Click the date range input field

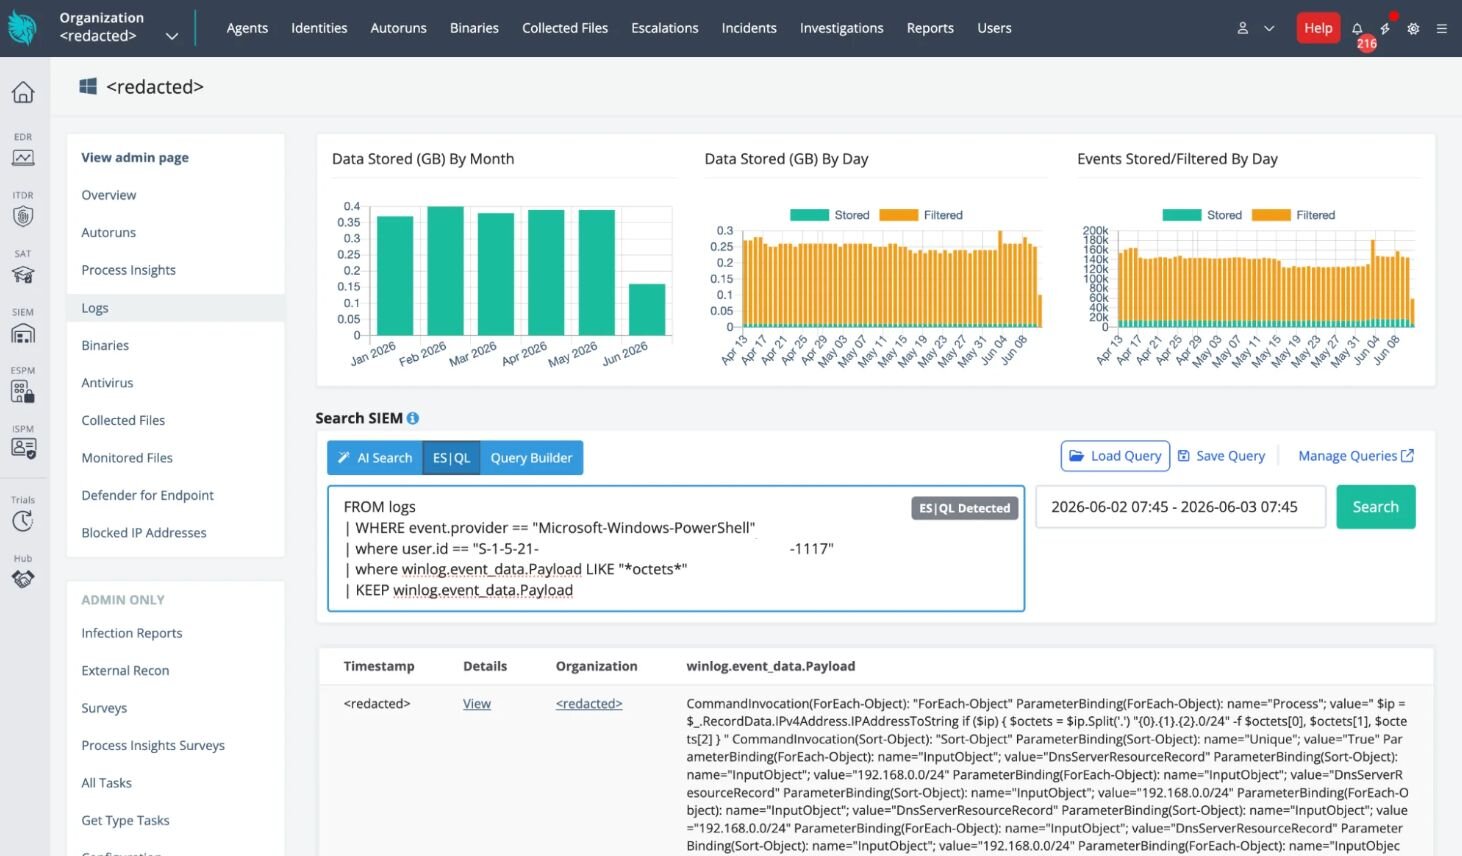pos(1180,507)
